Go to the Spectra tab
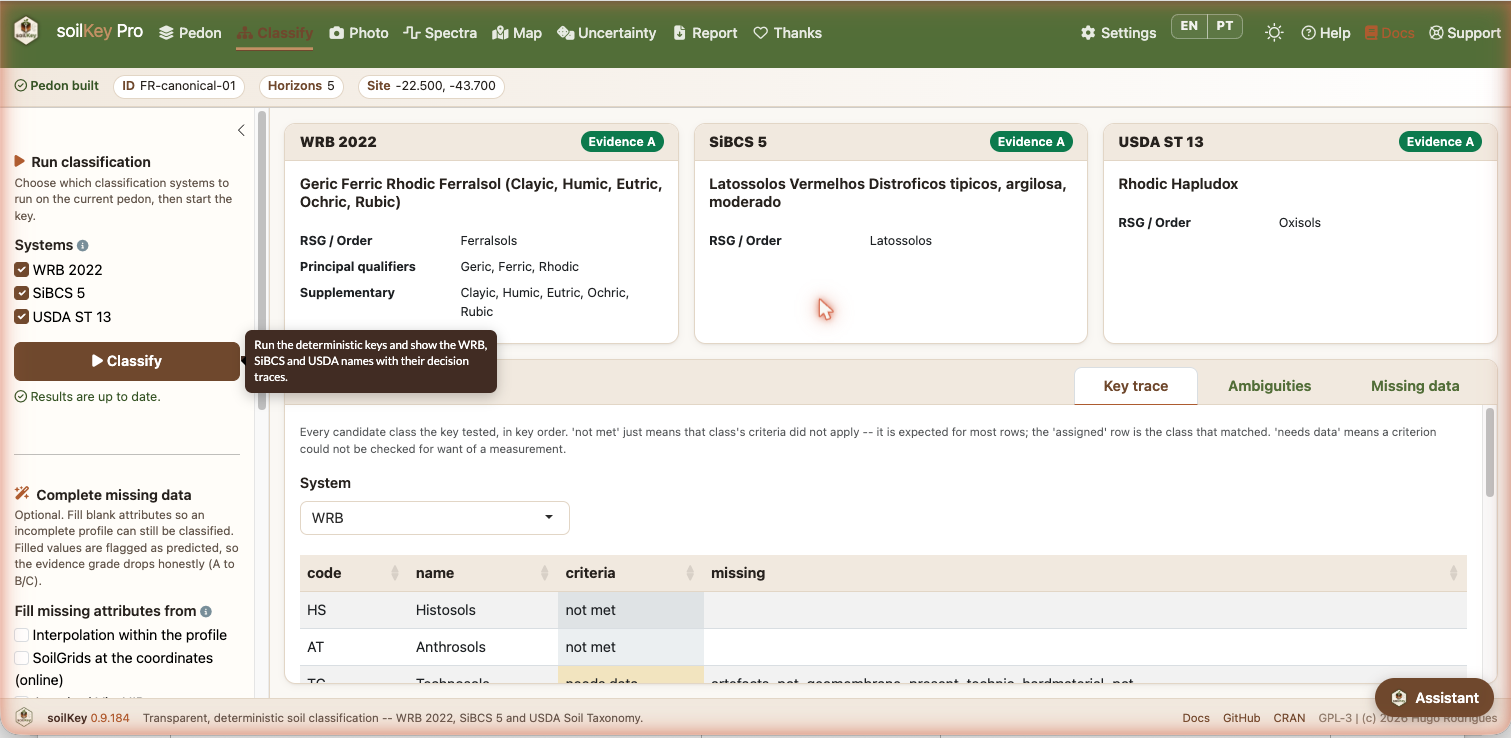The height and width of the screenshot is (738, 1511). [440, 33]
